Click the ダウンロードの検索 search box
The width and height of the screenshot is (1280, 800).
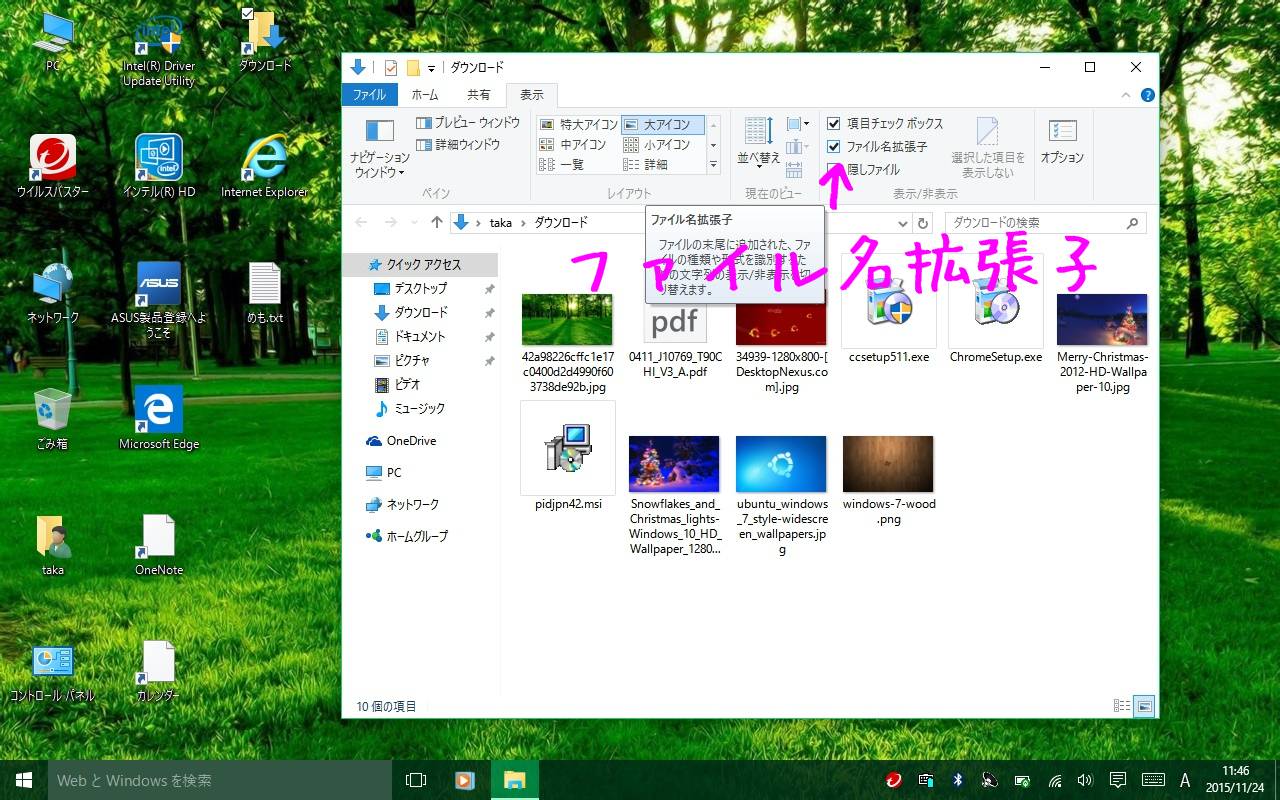tap(1045, 223)
